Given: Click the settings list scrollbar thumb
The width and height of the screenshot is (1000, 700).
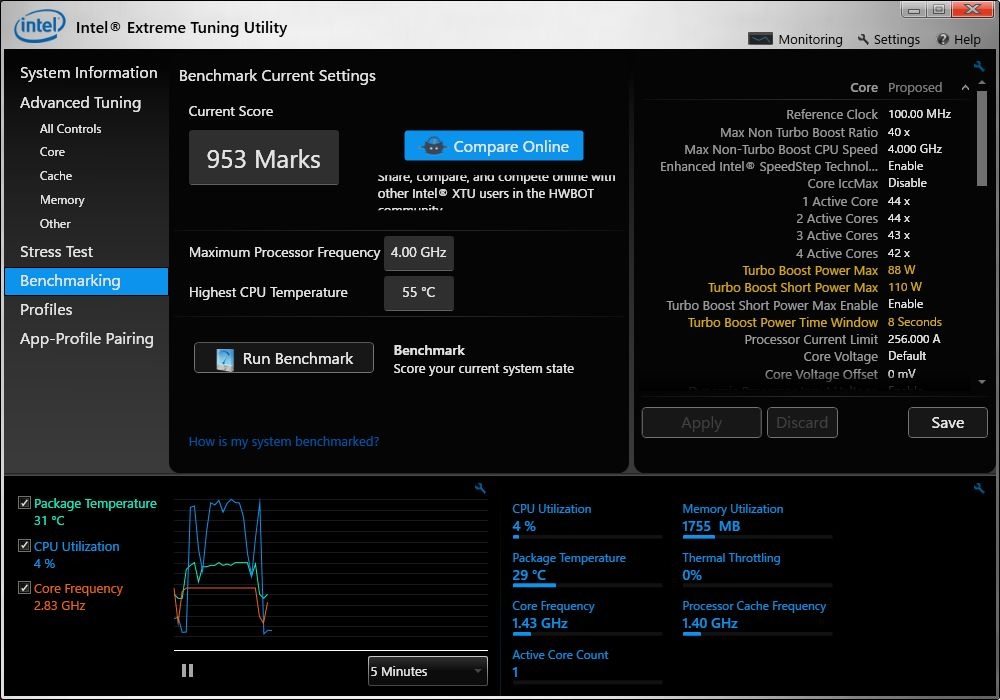Looking at the screenshot, I should coord(982,139).
